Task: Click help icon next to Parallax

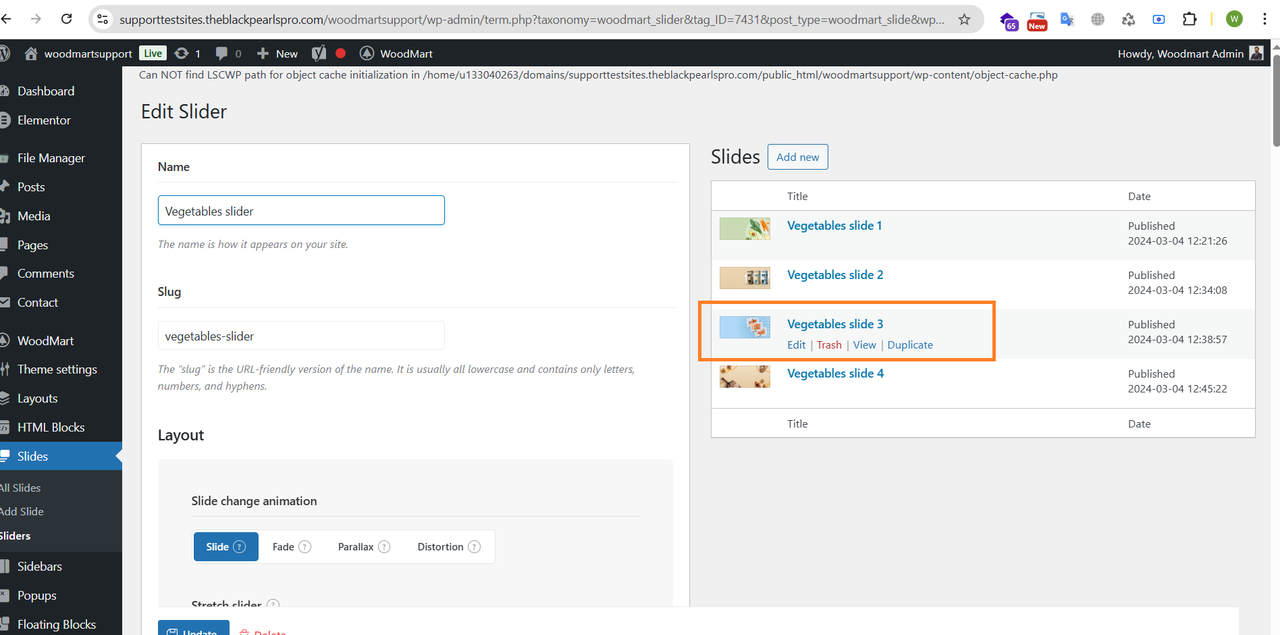Action: click(x=384, y=547)
